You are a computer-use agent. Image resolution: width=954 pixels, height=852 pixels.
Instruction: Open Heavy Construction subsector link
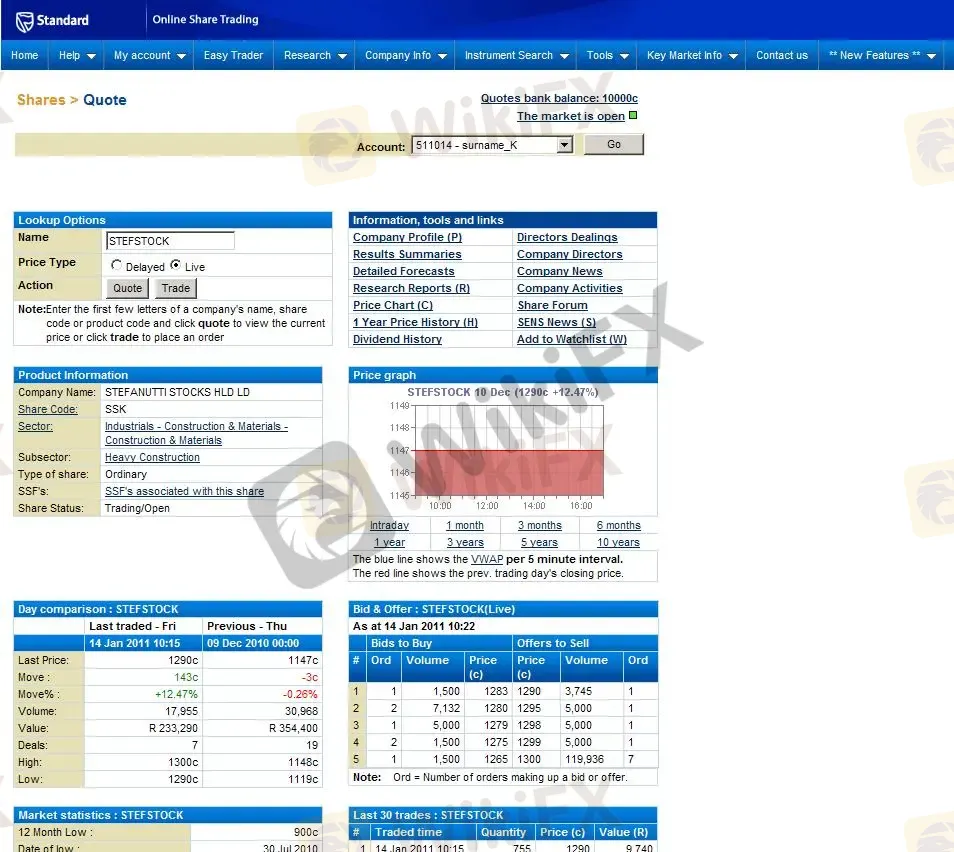point(152,457)
